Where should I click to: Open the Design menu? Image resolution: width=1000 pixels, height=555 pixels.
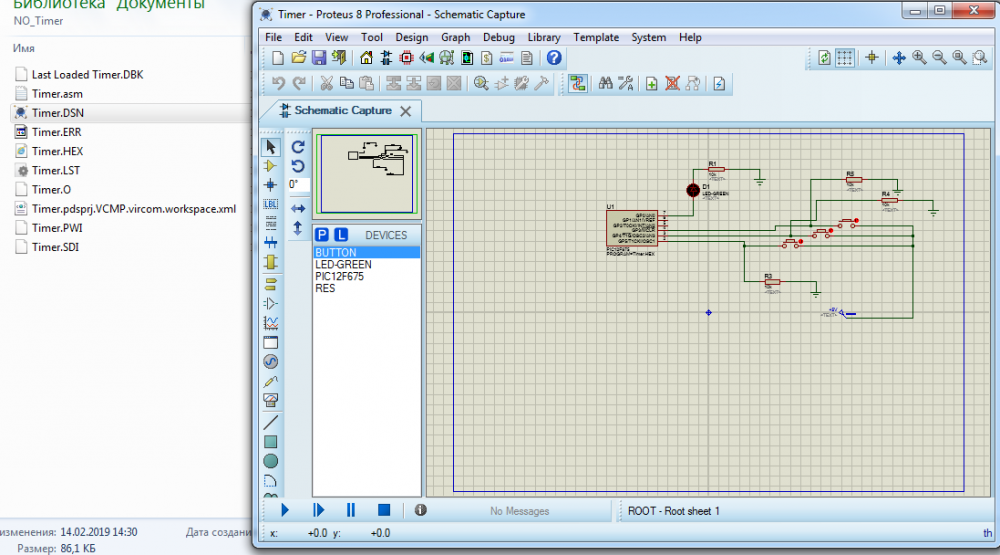pos(412,38)
